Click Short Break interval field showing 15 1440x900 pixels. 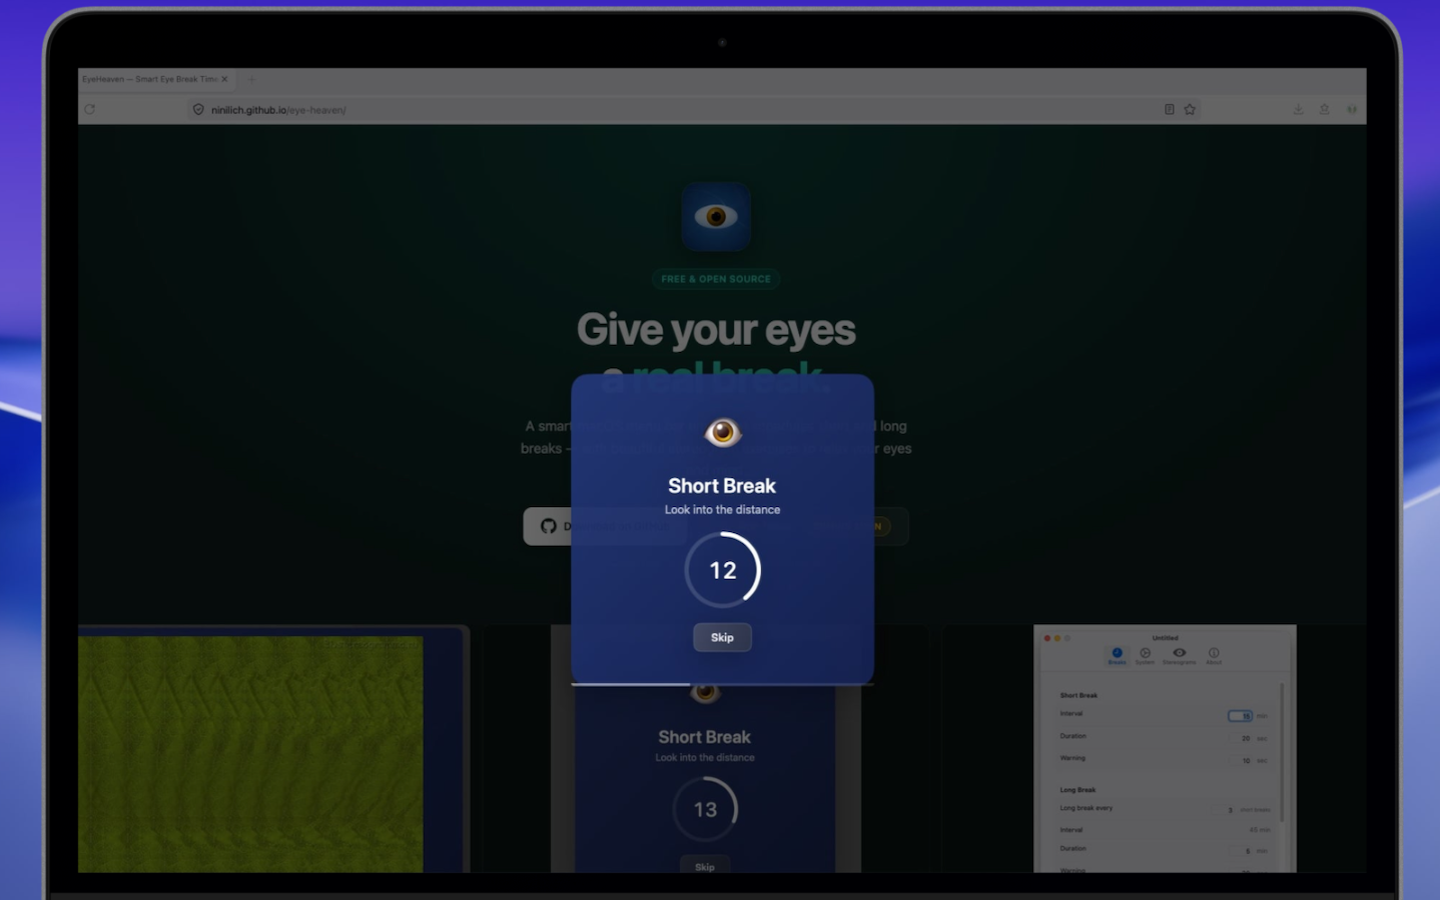coord(1240,715)
